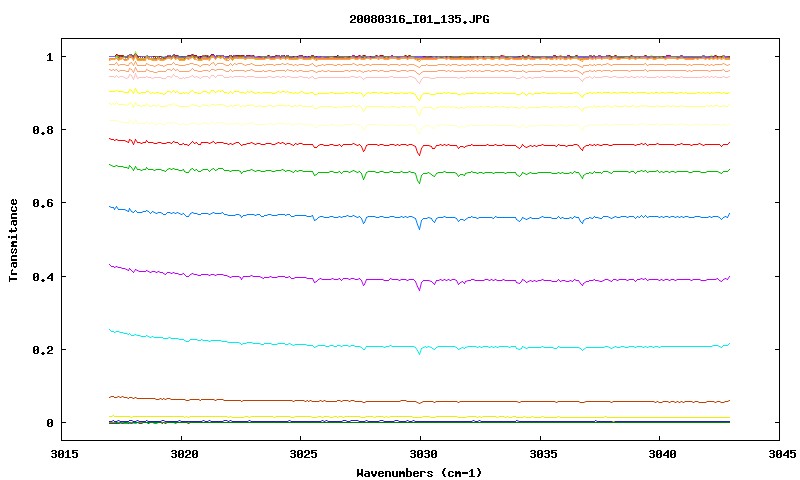The height and width of the screenshot is (480, 800).
Task: Click the x-axis tick label 3040
Action: pyautogui.click(x=662, y=454)
